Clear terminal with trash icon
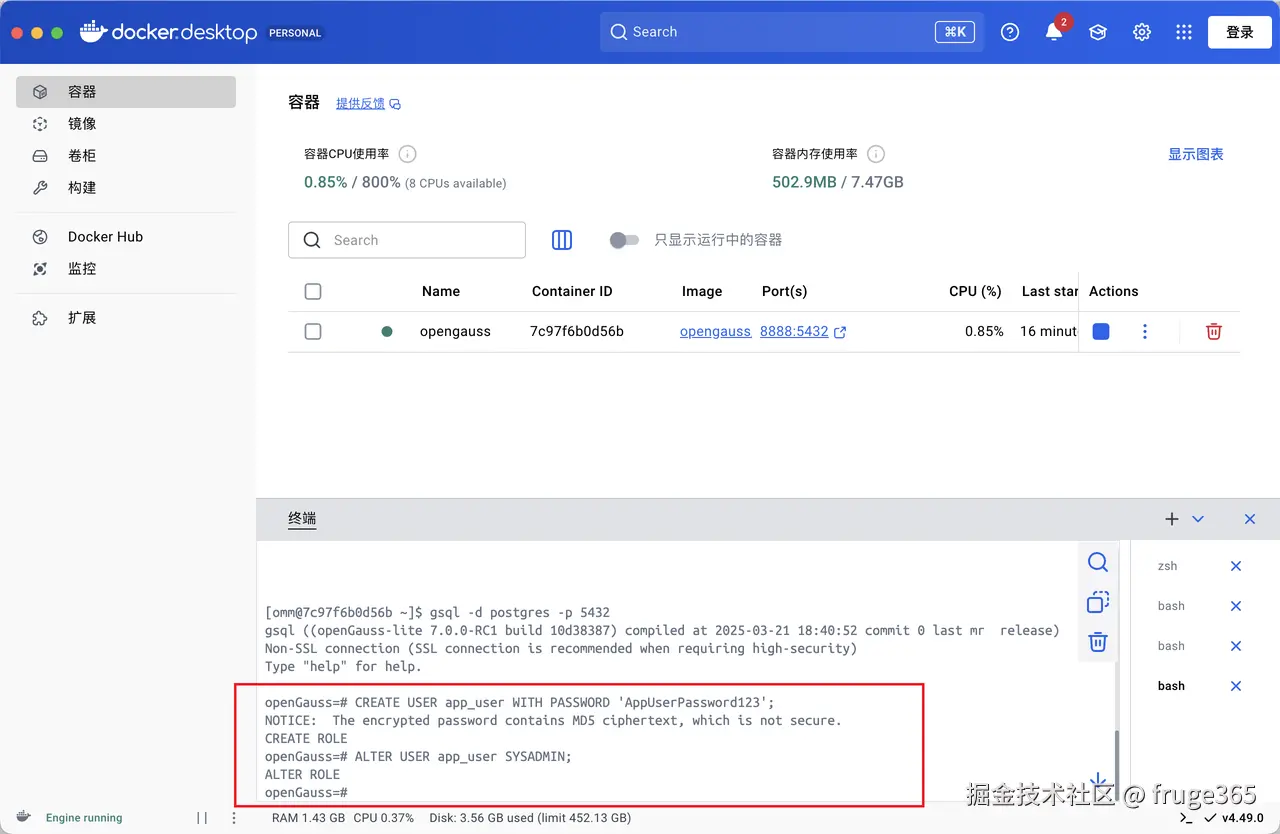Viewport: 1280px width, 834px height. [1097, 641]
